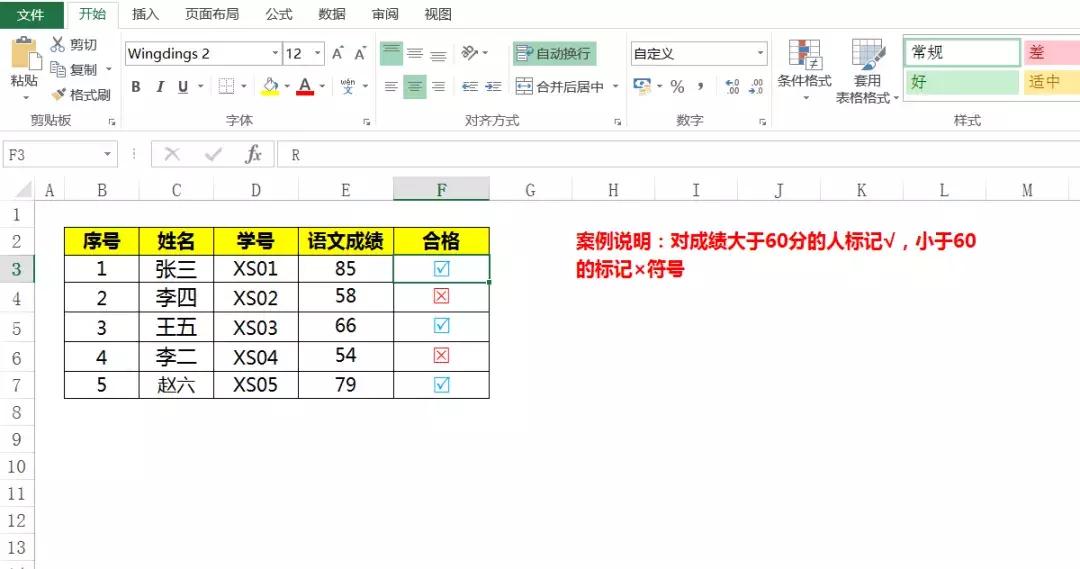Open Conditional Formatting (条件格式) menu

tap(804, 69)
